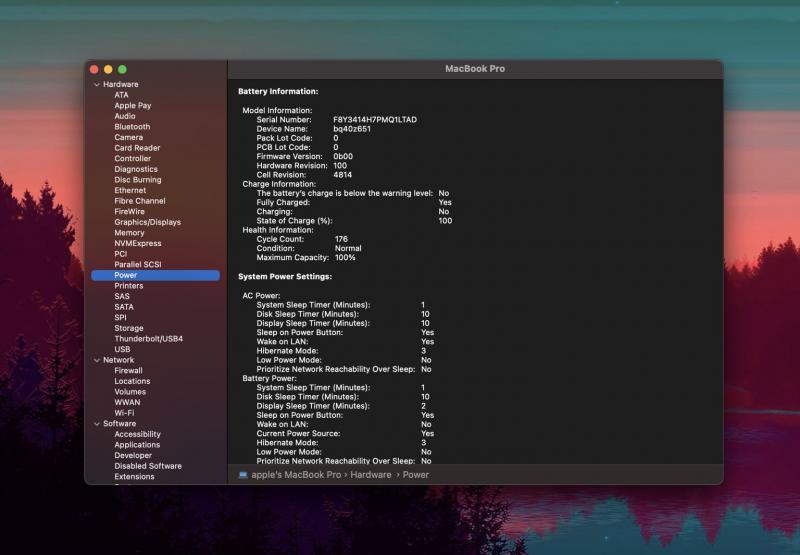This screenshot has height=555, width=800.
Task: Open Developer under Software
Action: [133, 456]
